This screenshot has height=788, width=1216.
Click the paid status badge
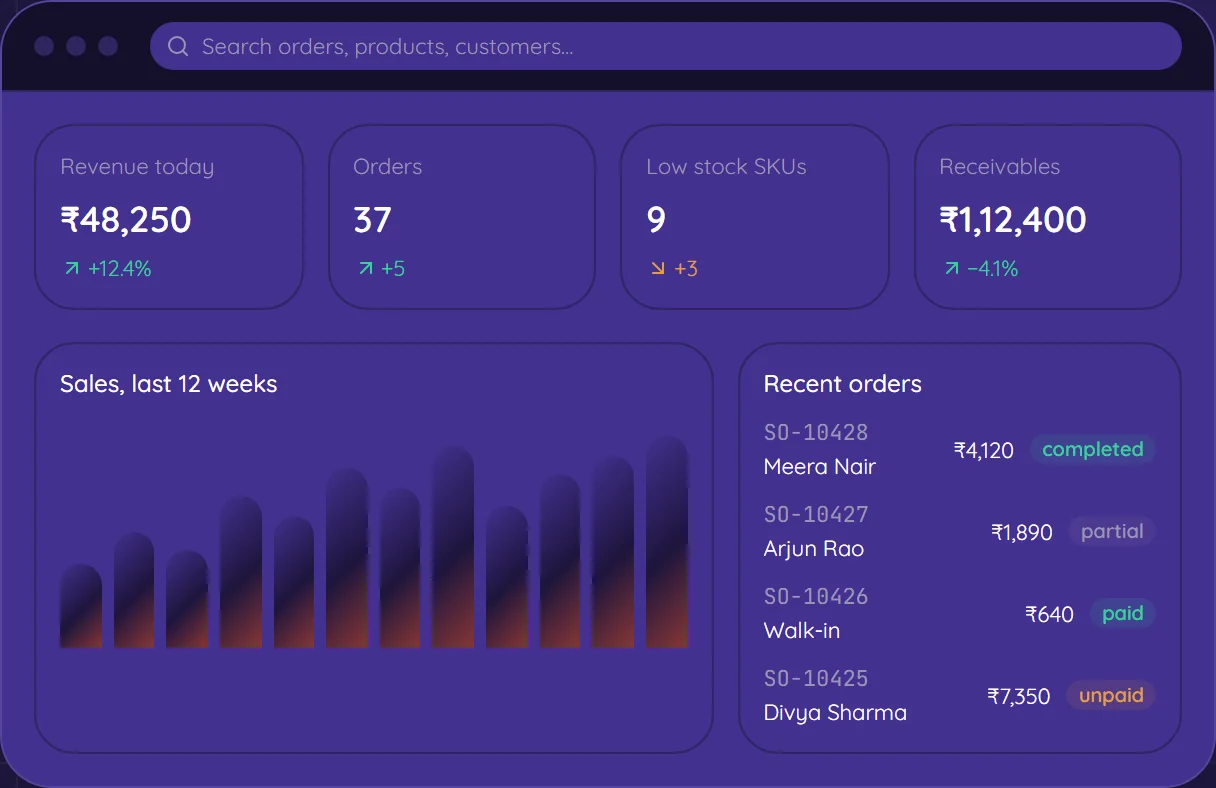click(1123, 613)
